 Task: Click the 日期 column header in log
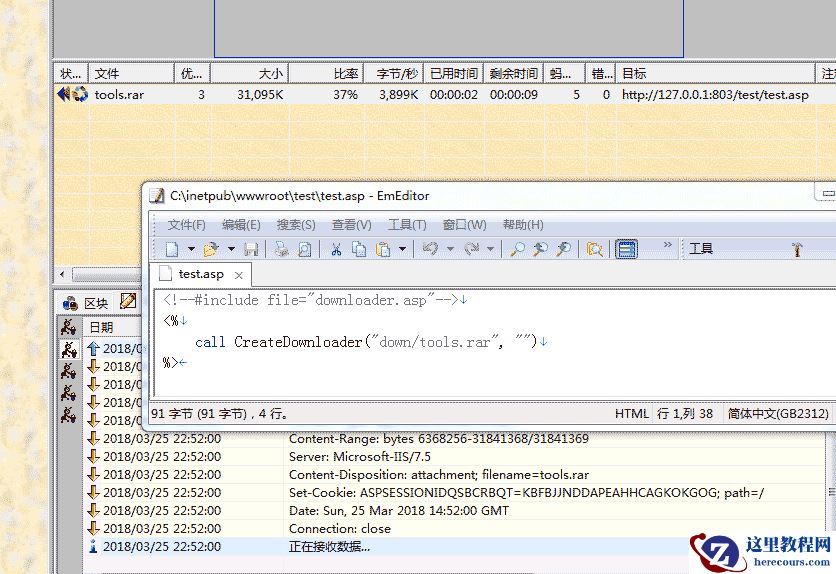pos(101,327)
